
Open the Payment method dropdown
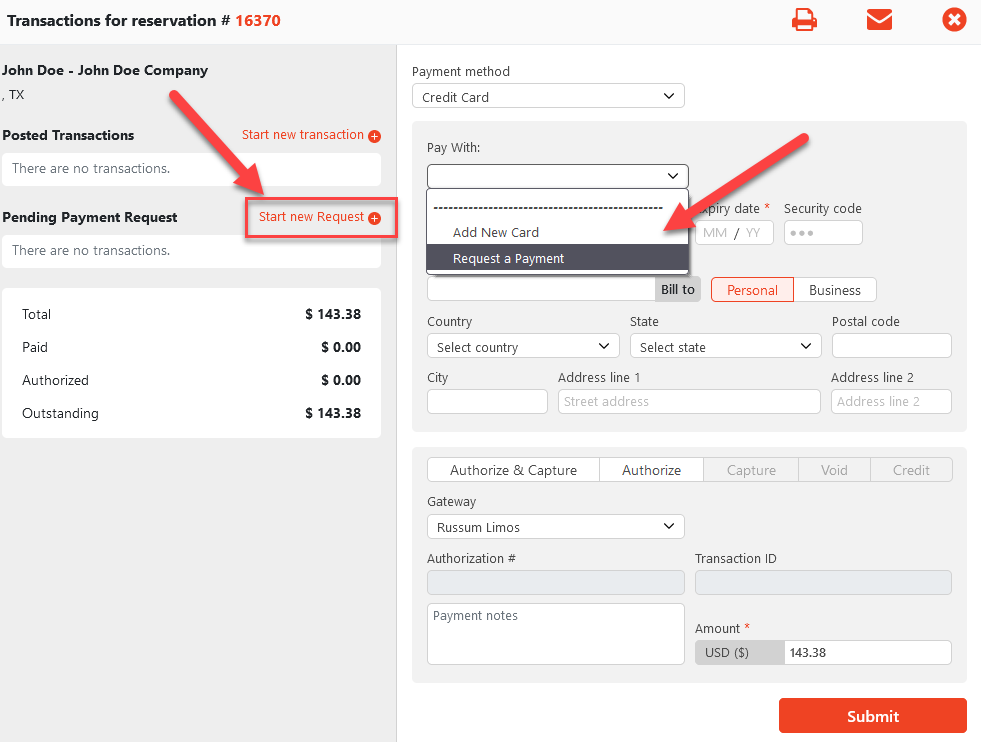pyautogui.click(x=548, y=97)
